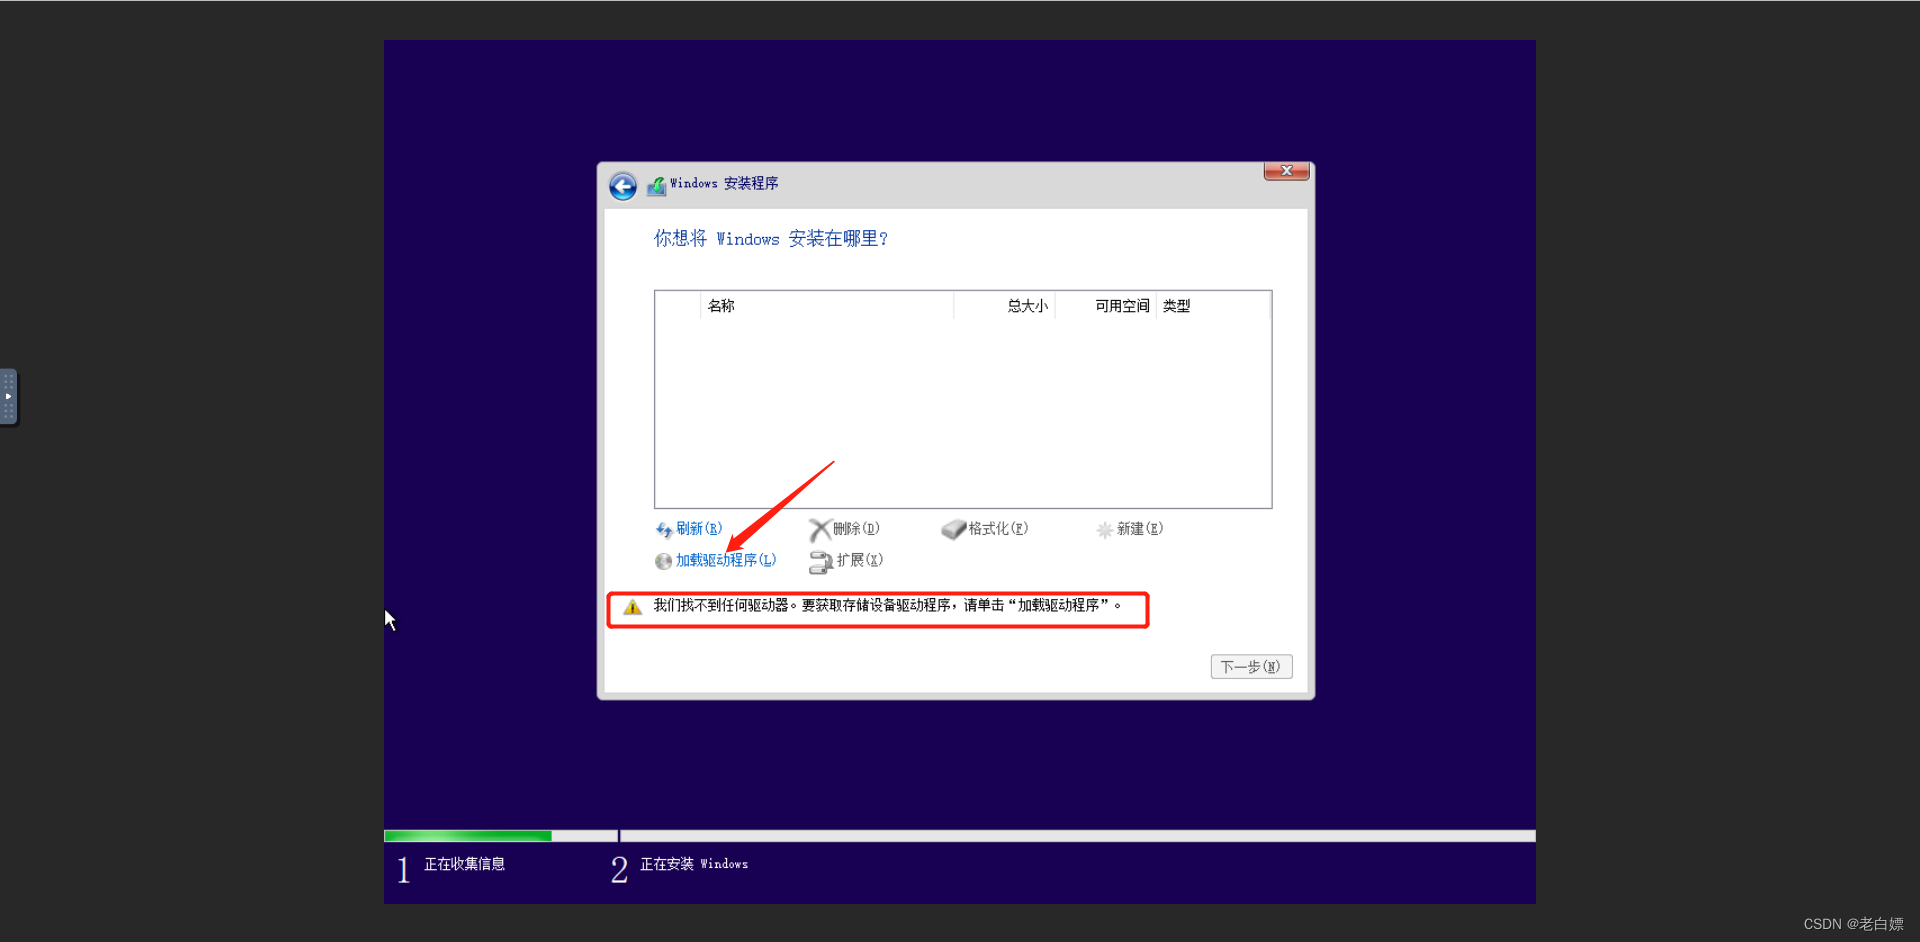Image resolution: width=1920 pixels, height=942 pixels.
Task: Click step 2 正在安装 Windows label
Action: pyautogui.click(x=694, y=864)
